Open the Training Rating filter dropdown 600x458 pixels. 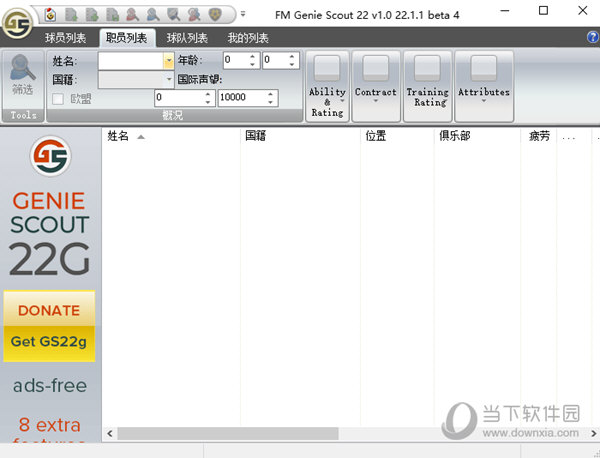point(427,86)
